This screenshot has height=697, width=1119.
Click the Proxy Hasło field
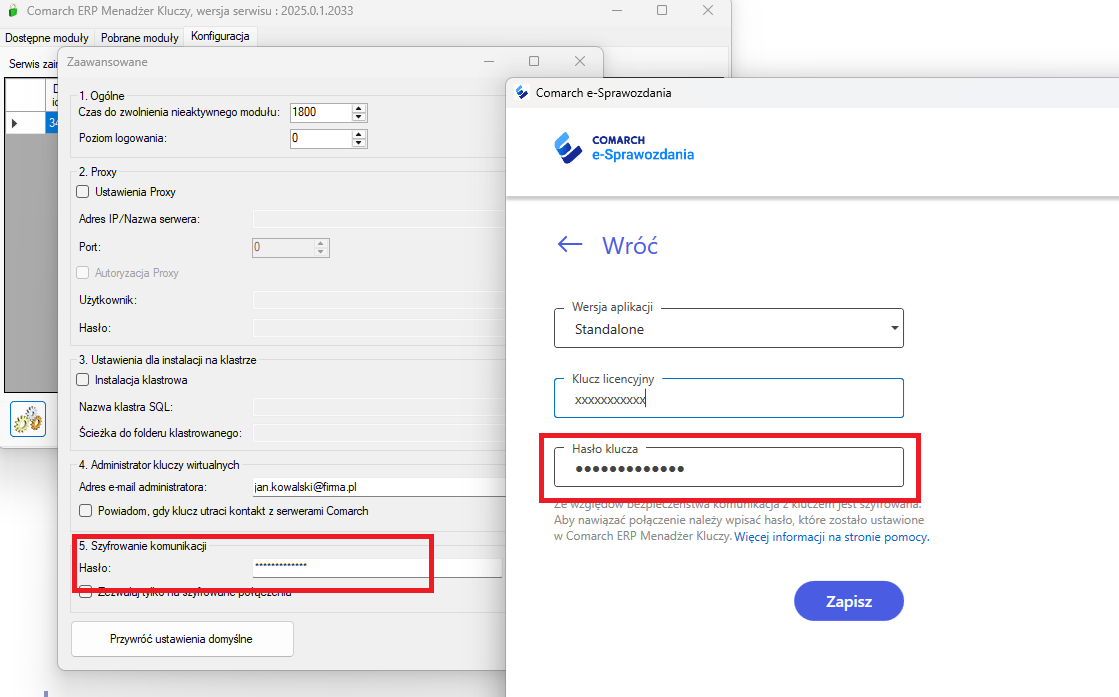pos(379,328)
